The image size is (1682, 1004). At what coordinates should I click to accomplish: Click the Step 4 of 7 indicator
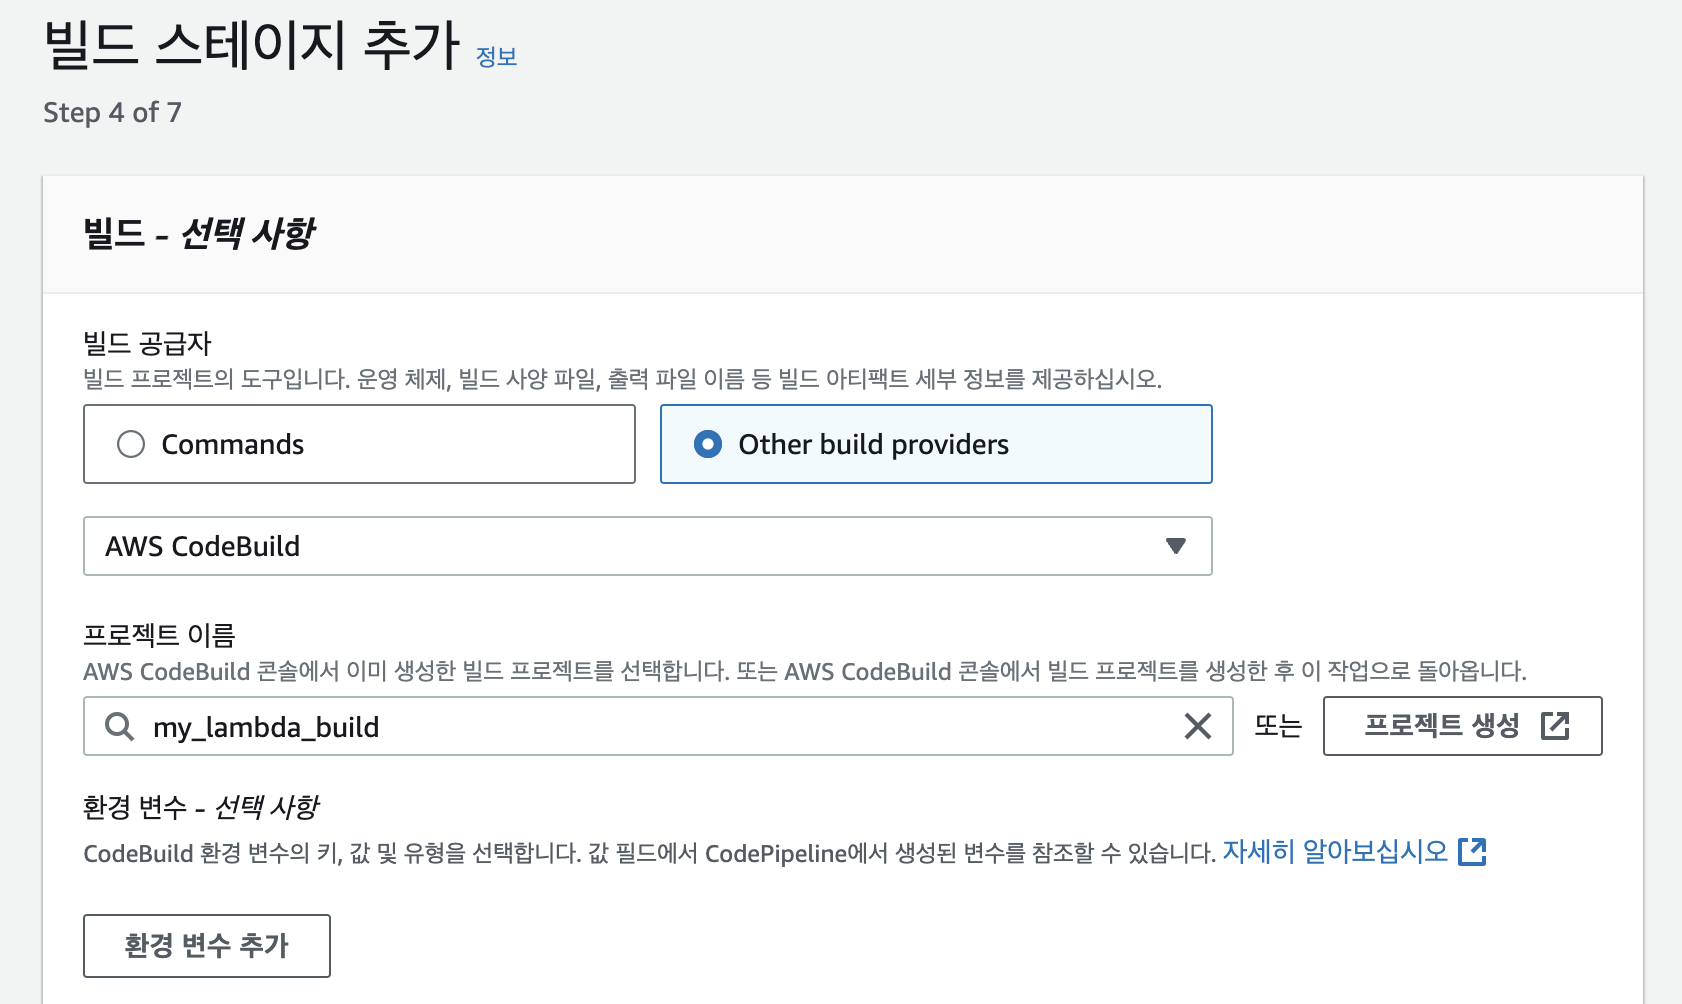(x=112, y=113)
